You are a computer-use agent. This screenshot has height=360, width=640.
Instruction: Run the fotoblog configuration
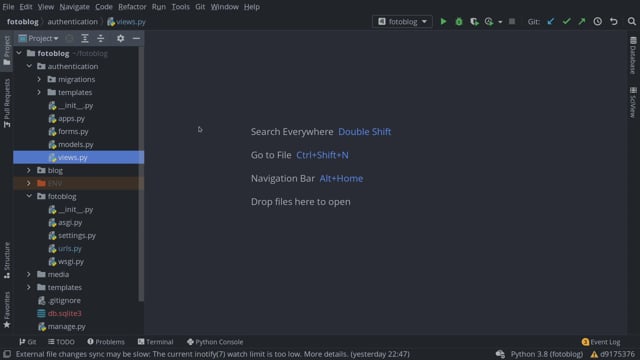pyautogui.click(x=443, y=22)
